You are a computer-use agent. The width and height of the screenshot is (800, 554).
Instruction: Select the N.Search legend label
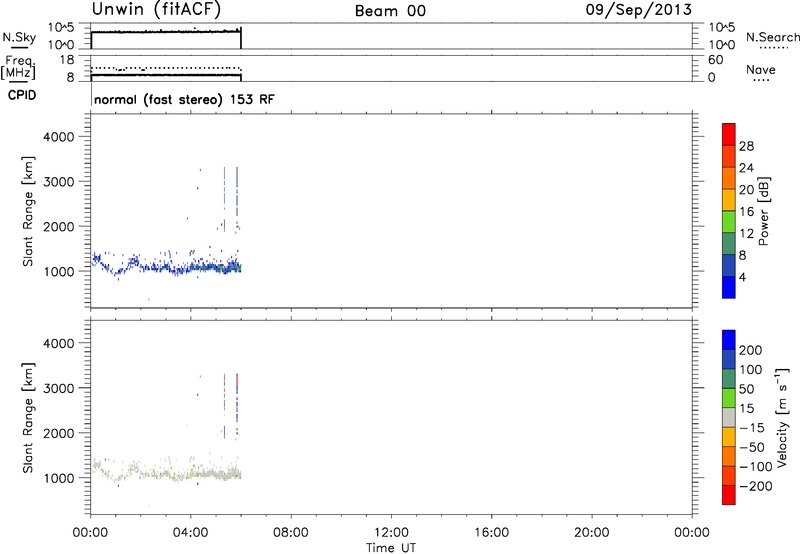click(x=773, y=37)
